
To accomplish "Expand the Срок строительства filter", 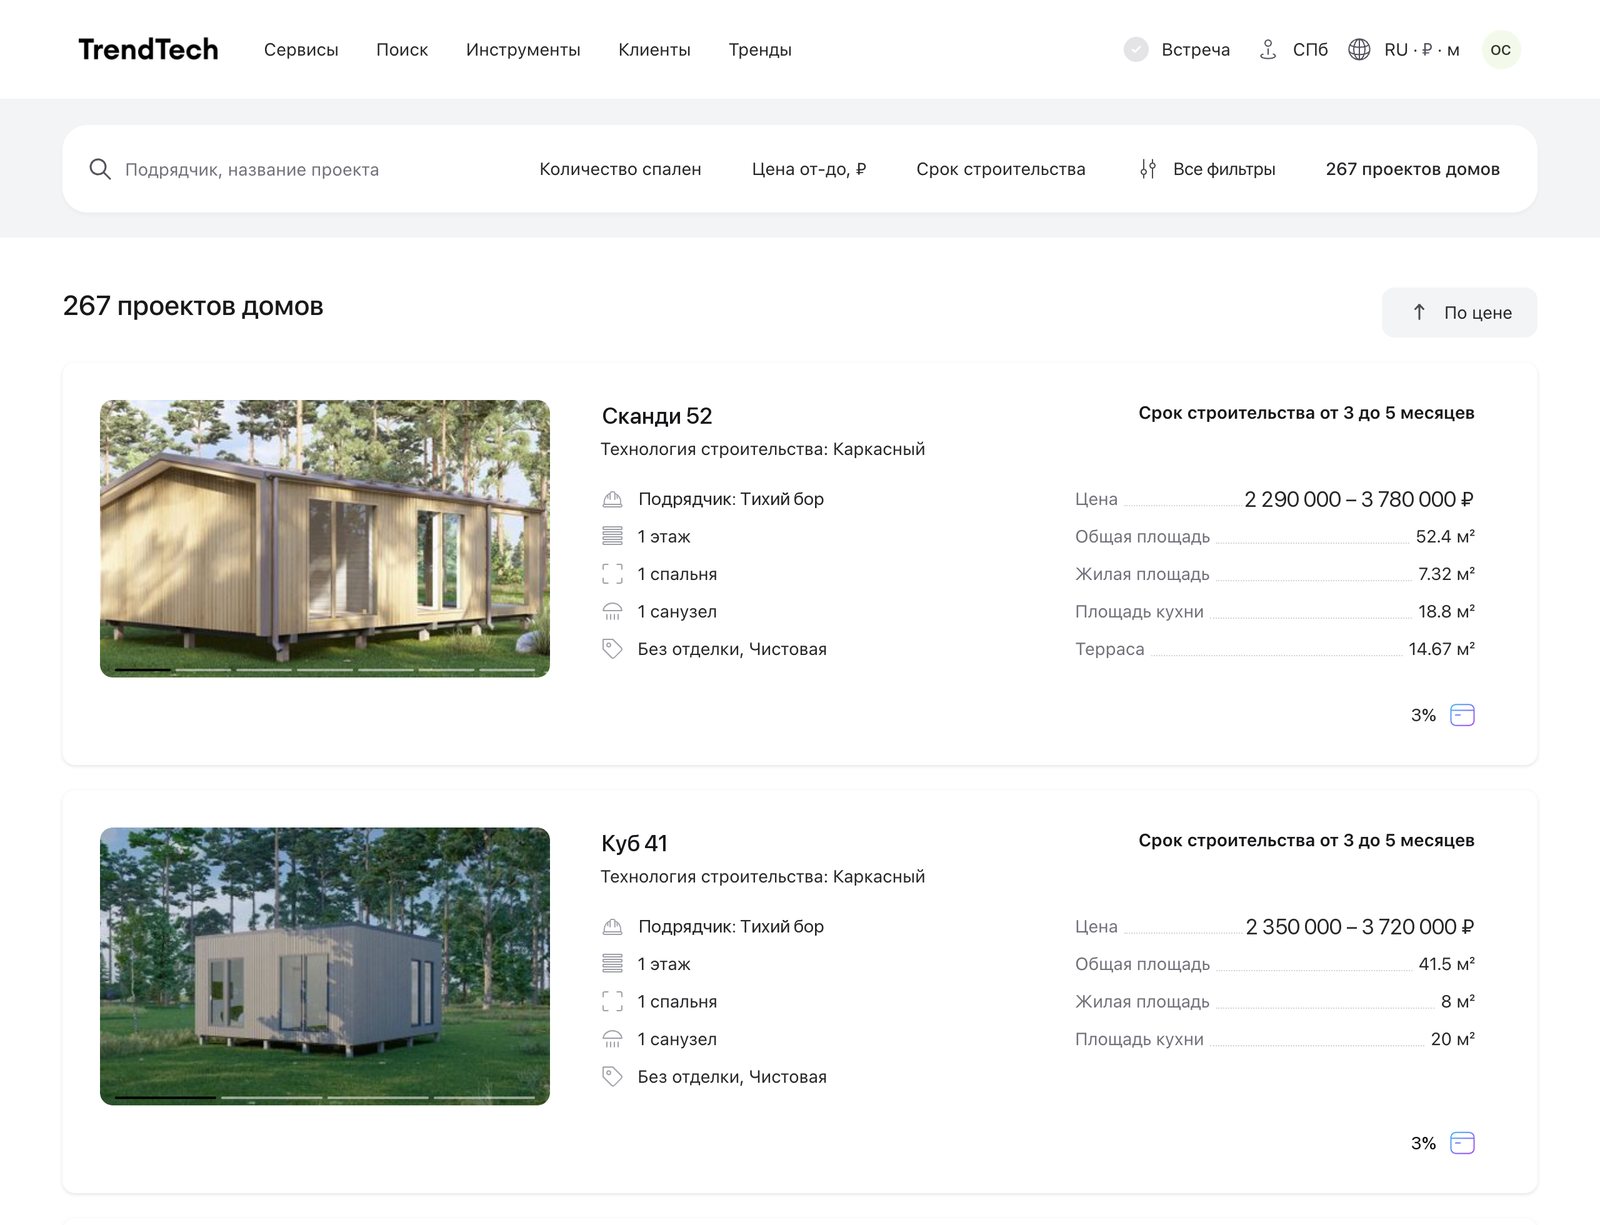I will (1001, 169).
